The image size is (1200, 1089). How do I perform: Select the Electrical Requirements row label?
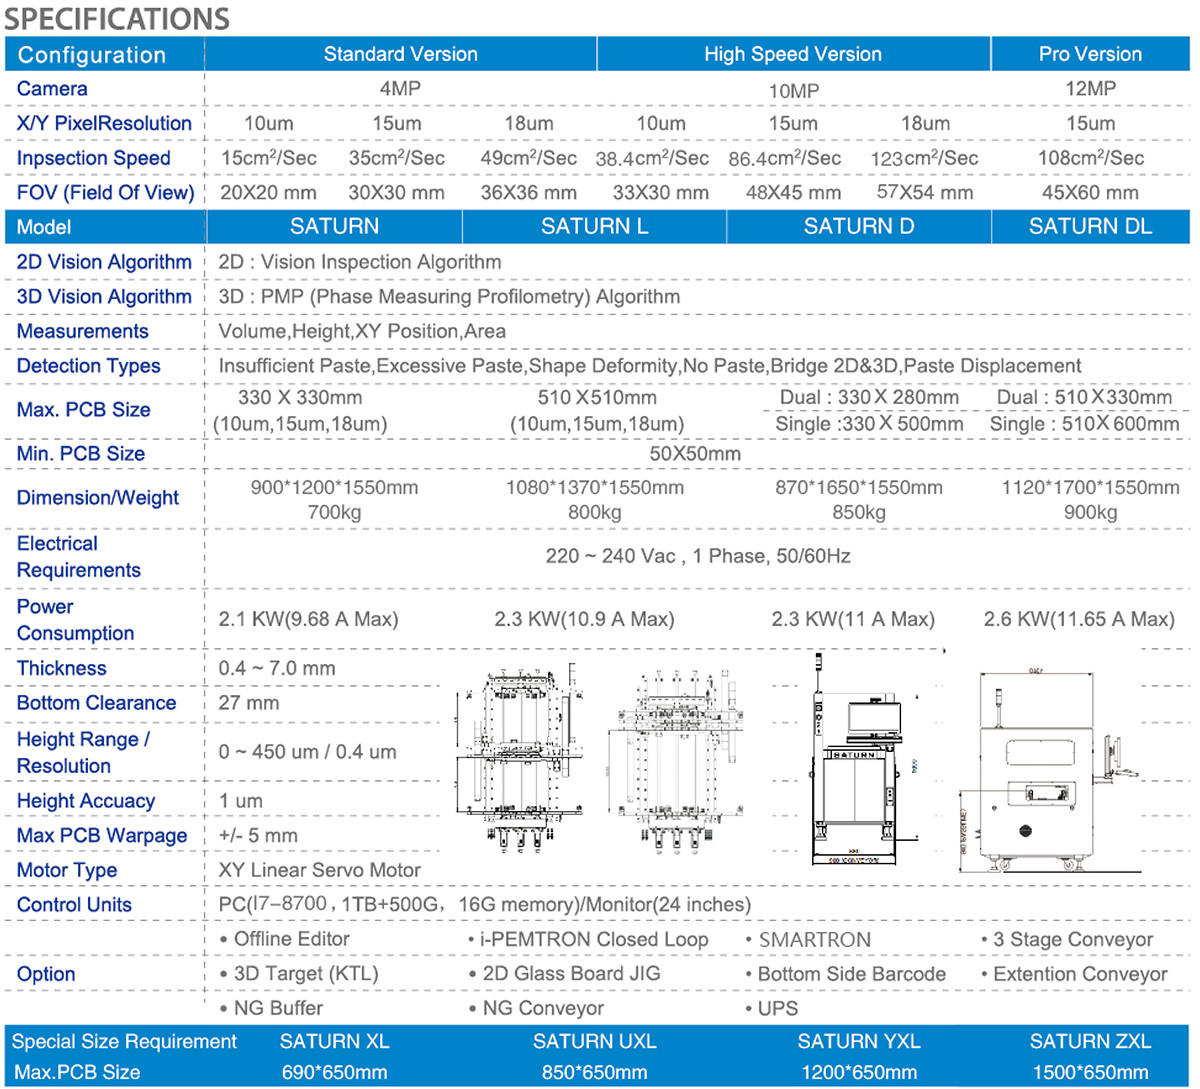pos(78,557)
